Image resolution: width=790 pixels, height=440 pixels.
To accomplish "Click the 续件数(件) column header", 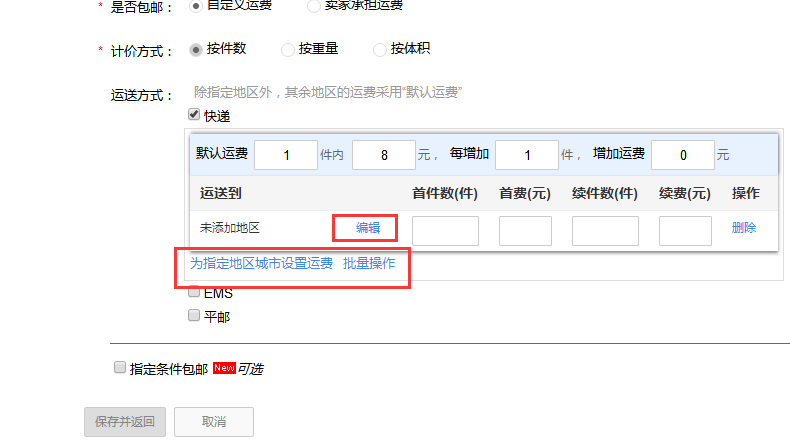I will tap(605, 193).
